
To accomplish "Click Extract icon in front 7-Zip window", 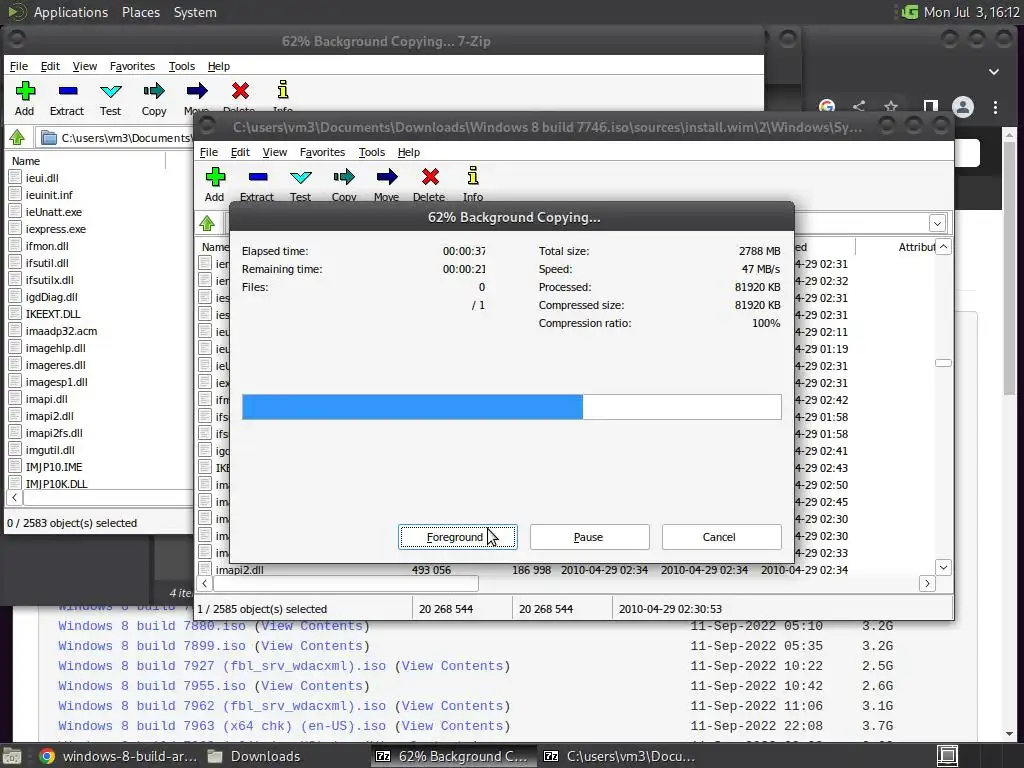I will tap(257, 177).
